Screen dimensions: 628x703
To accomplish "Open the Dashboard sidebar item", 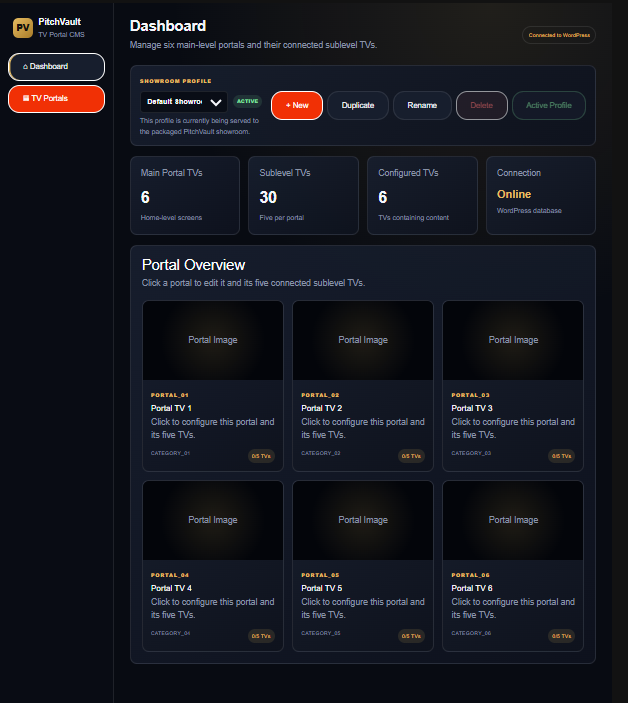I will [56, 67].
